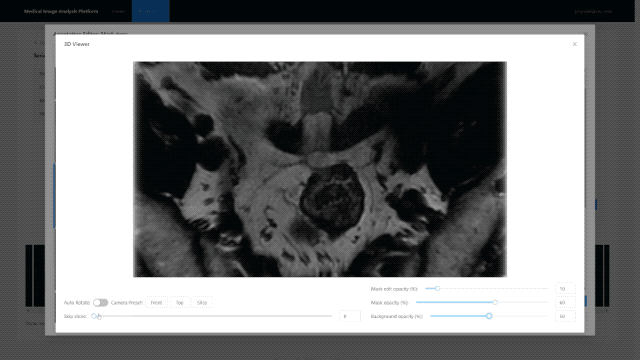This screenshot has width=640, height=360.
Task: Select the Top camera preset
Action: coord(180,302)
